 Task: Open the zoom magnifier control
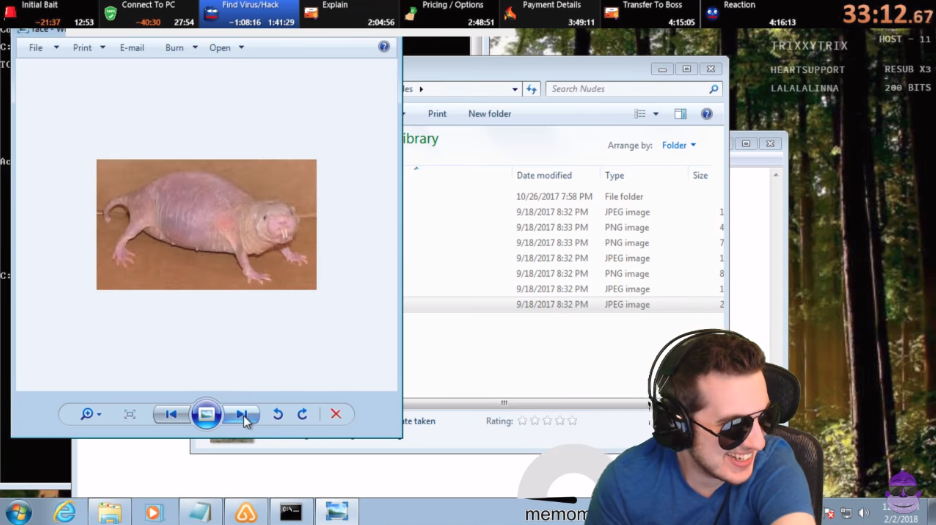90,414
